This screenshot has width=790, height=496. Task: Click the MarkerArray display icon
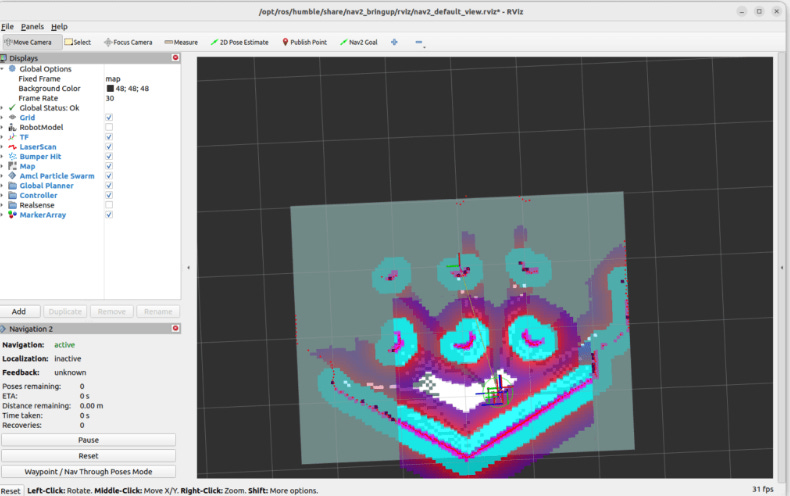pyautogui.click(x=13, y=215)
